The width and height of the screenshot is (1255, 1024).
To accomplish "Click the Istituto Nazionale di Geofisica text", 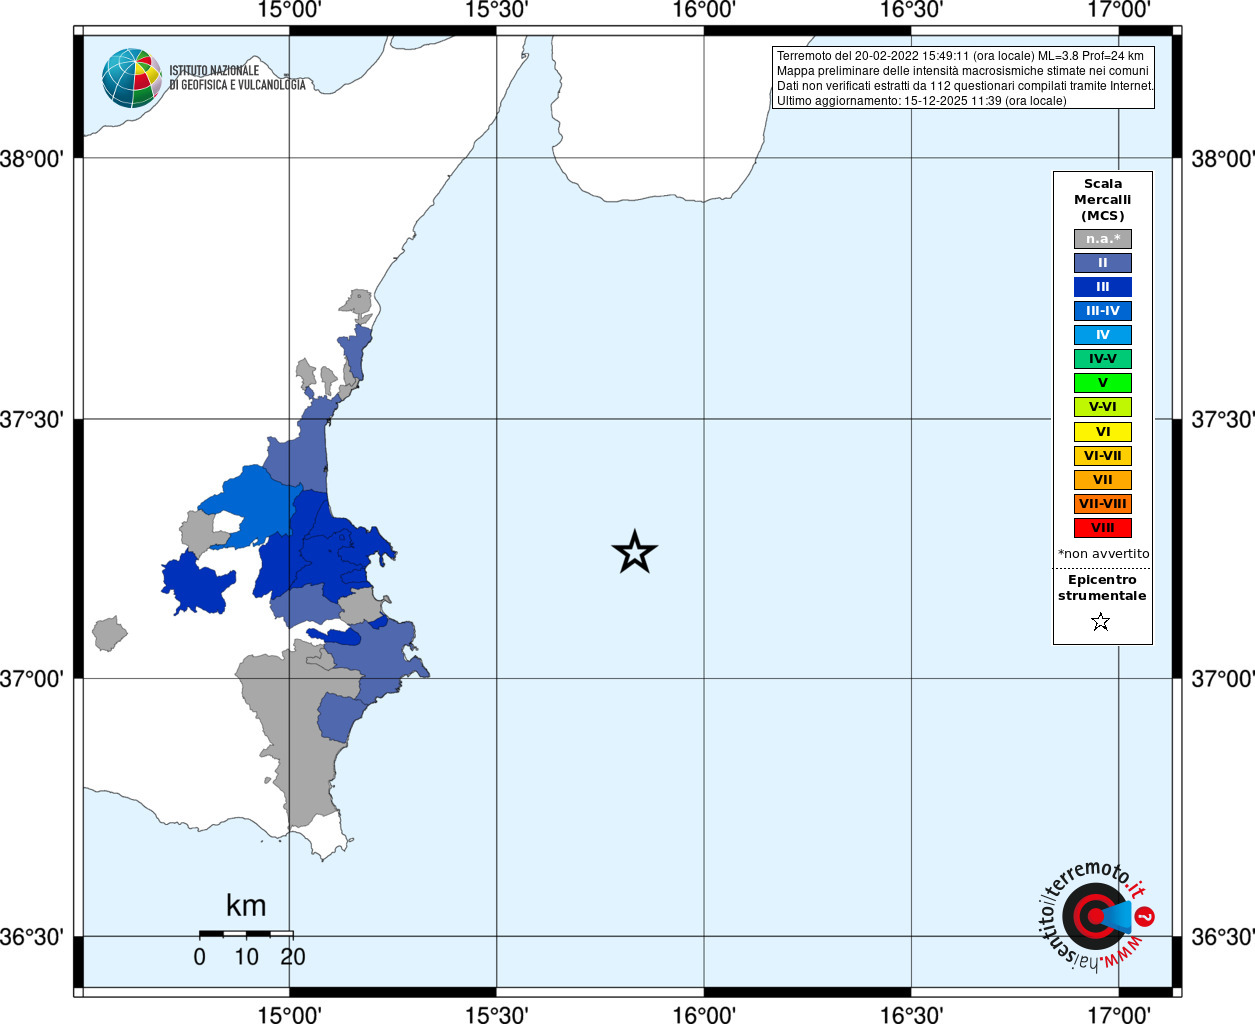I will point(237,78).
